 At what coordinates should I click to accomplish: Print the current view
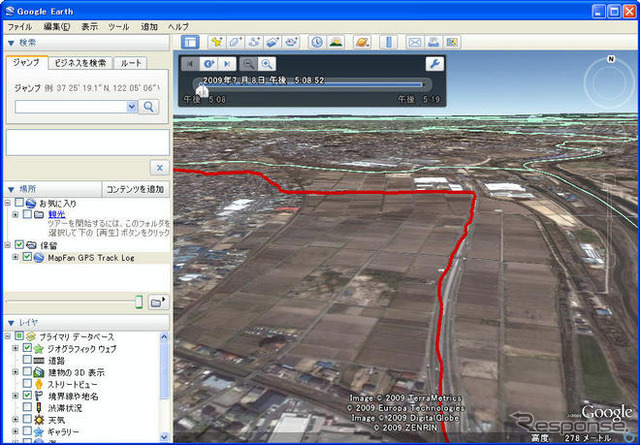433,42
